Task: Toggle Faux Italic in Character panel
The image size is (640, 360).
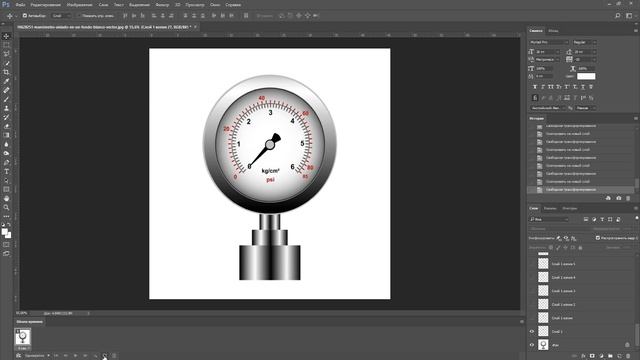Action: tap(543, 87)
